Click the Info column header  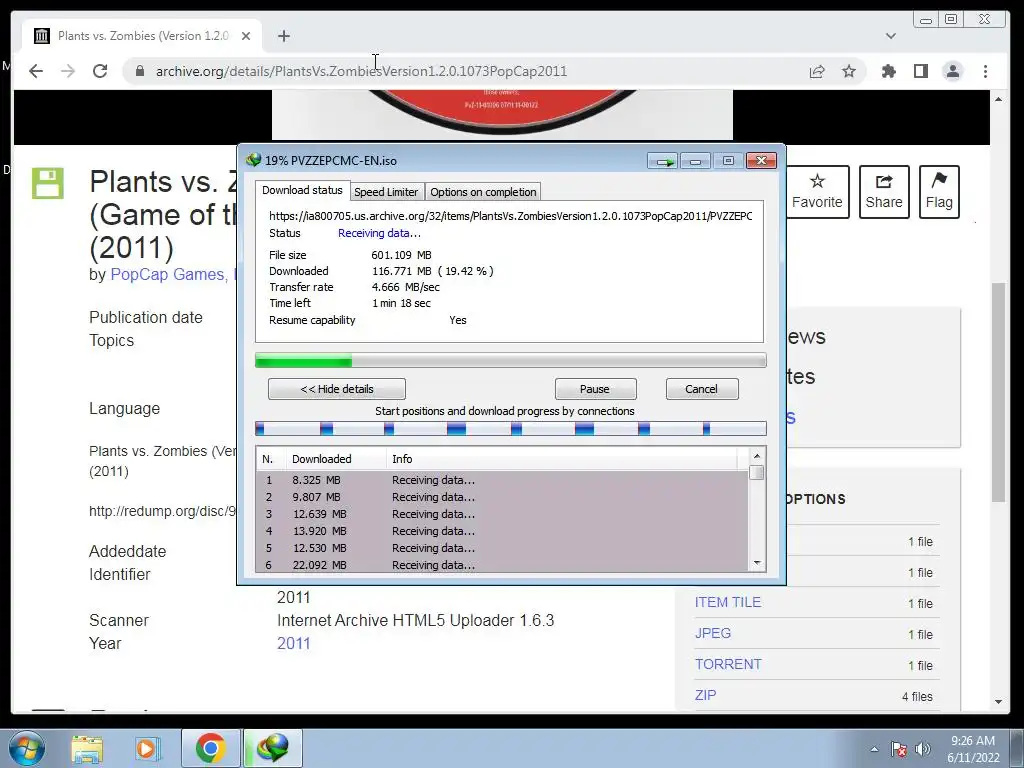(x=562, y=459)
